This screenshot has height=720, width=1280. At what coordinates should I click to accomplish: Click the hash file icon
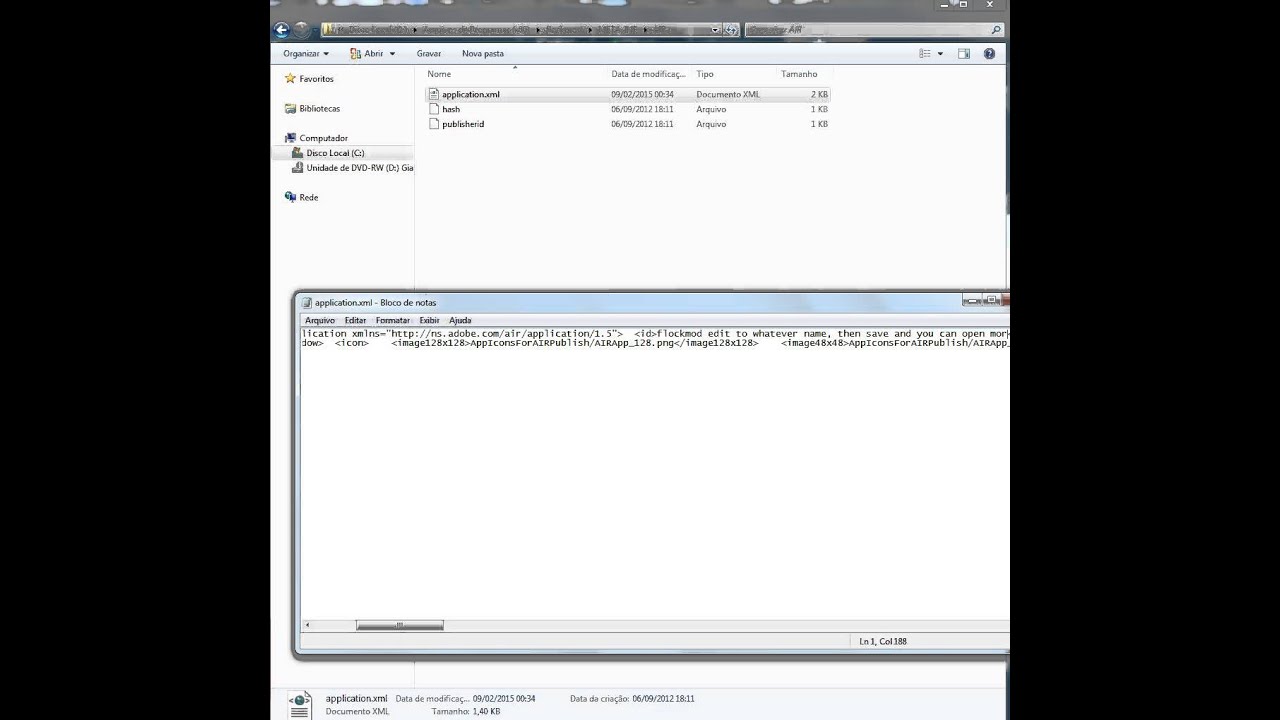pos(434,109)
